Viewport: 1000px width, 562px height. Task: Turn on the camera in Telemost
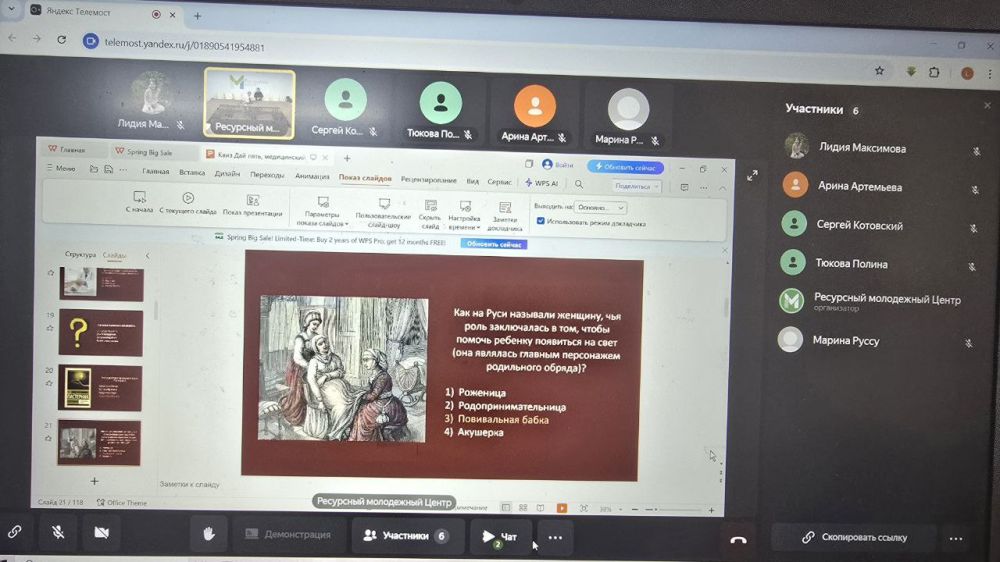[x=101, y=532]
